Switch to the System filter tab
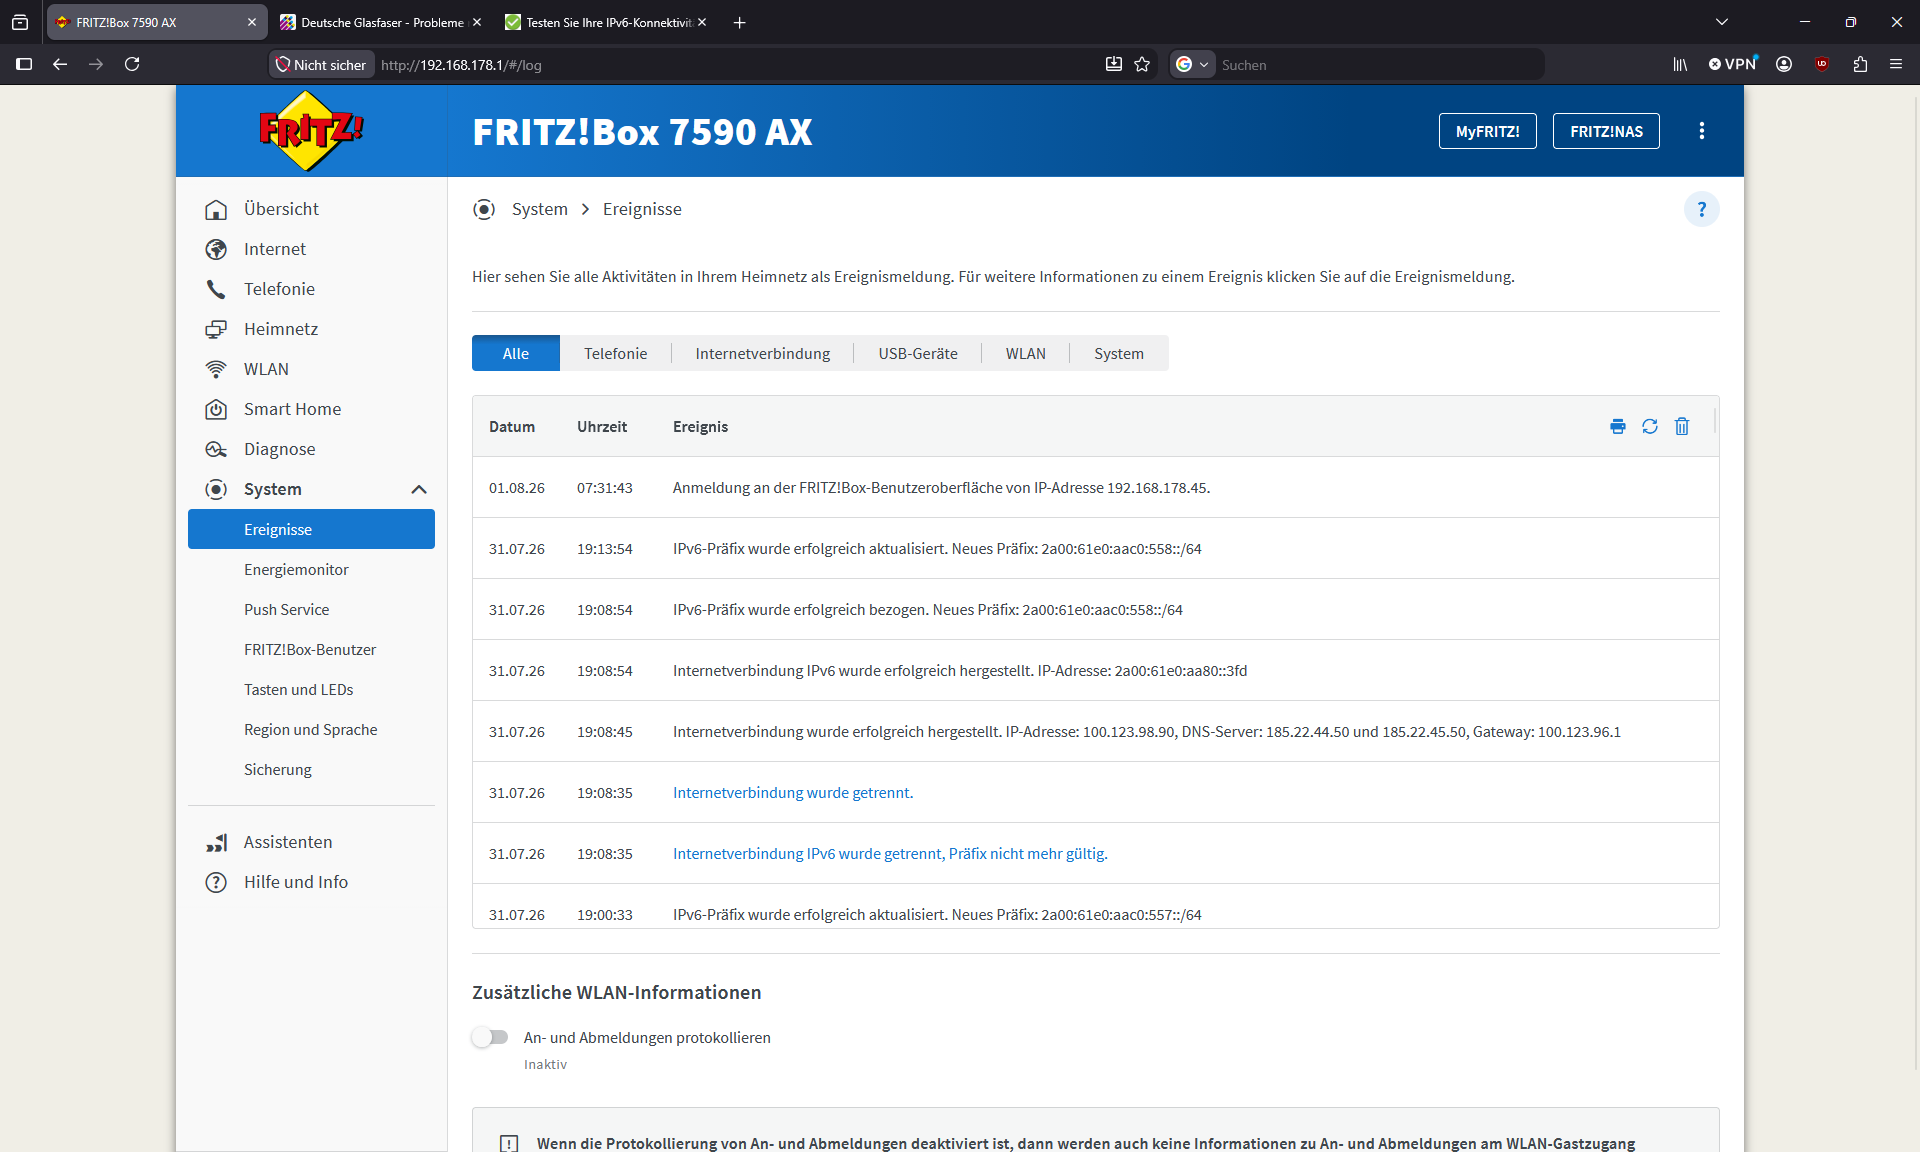The height and width of the screenshot is (1152, 1920). pyautogui.click(x=1119, y=353)
